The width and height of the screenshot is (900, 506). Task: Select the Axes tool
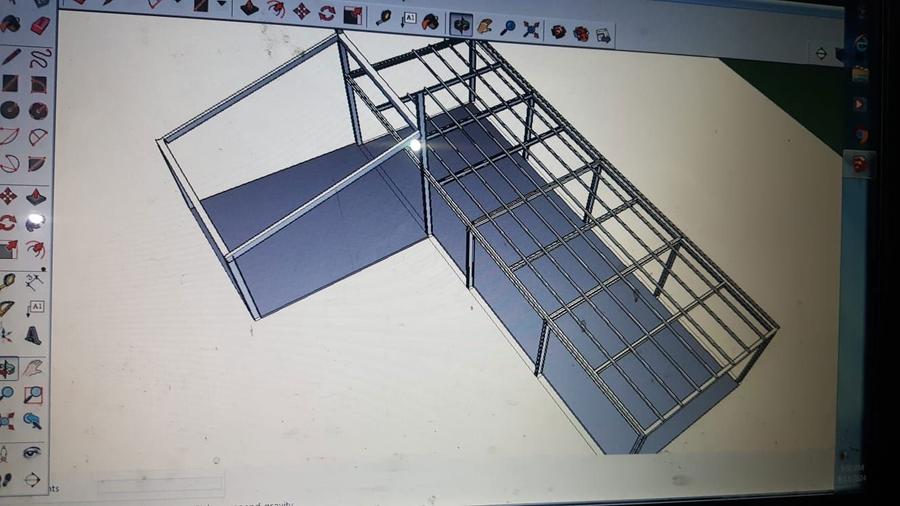(x=6, y=335)
